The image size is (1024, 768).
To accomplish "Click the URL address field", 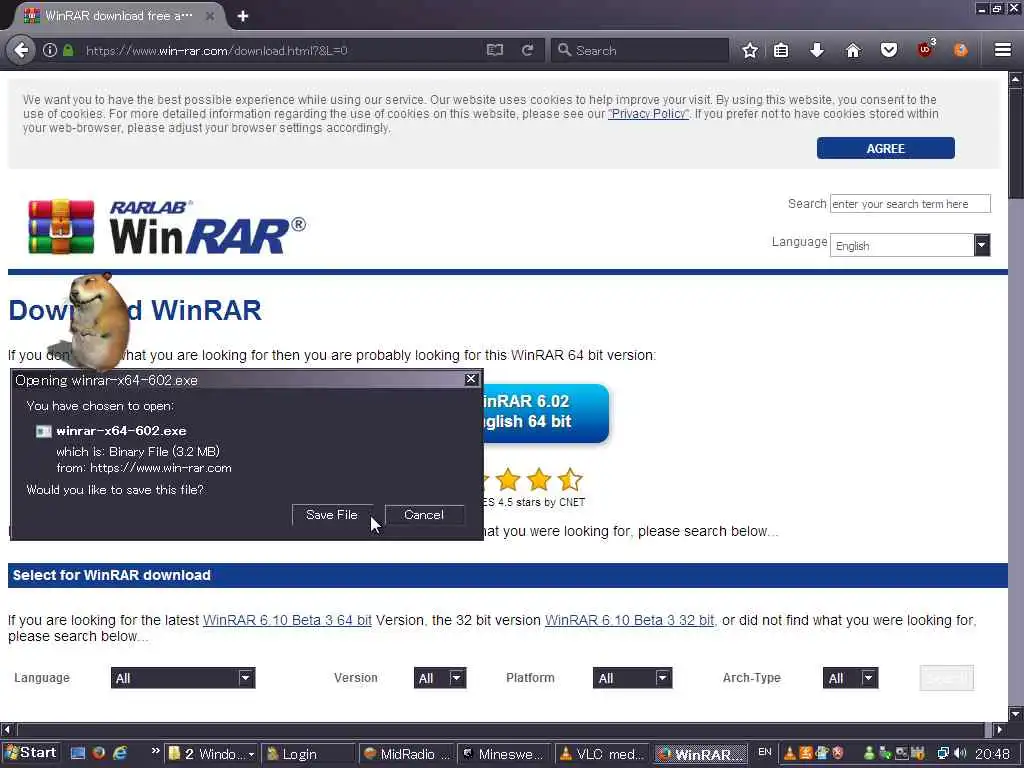I will click(x=281, y=50).
